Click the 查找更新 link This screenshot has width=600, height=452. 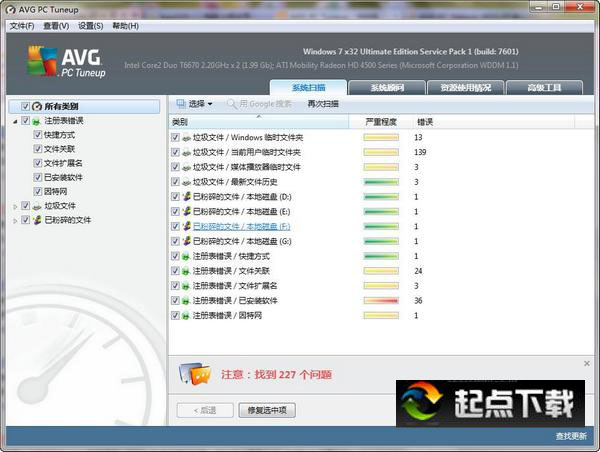[571, 436]
